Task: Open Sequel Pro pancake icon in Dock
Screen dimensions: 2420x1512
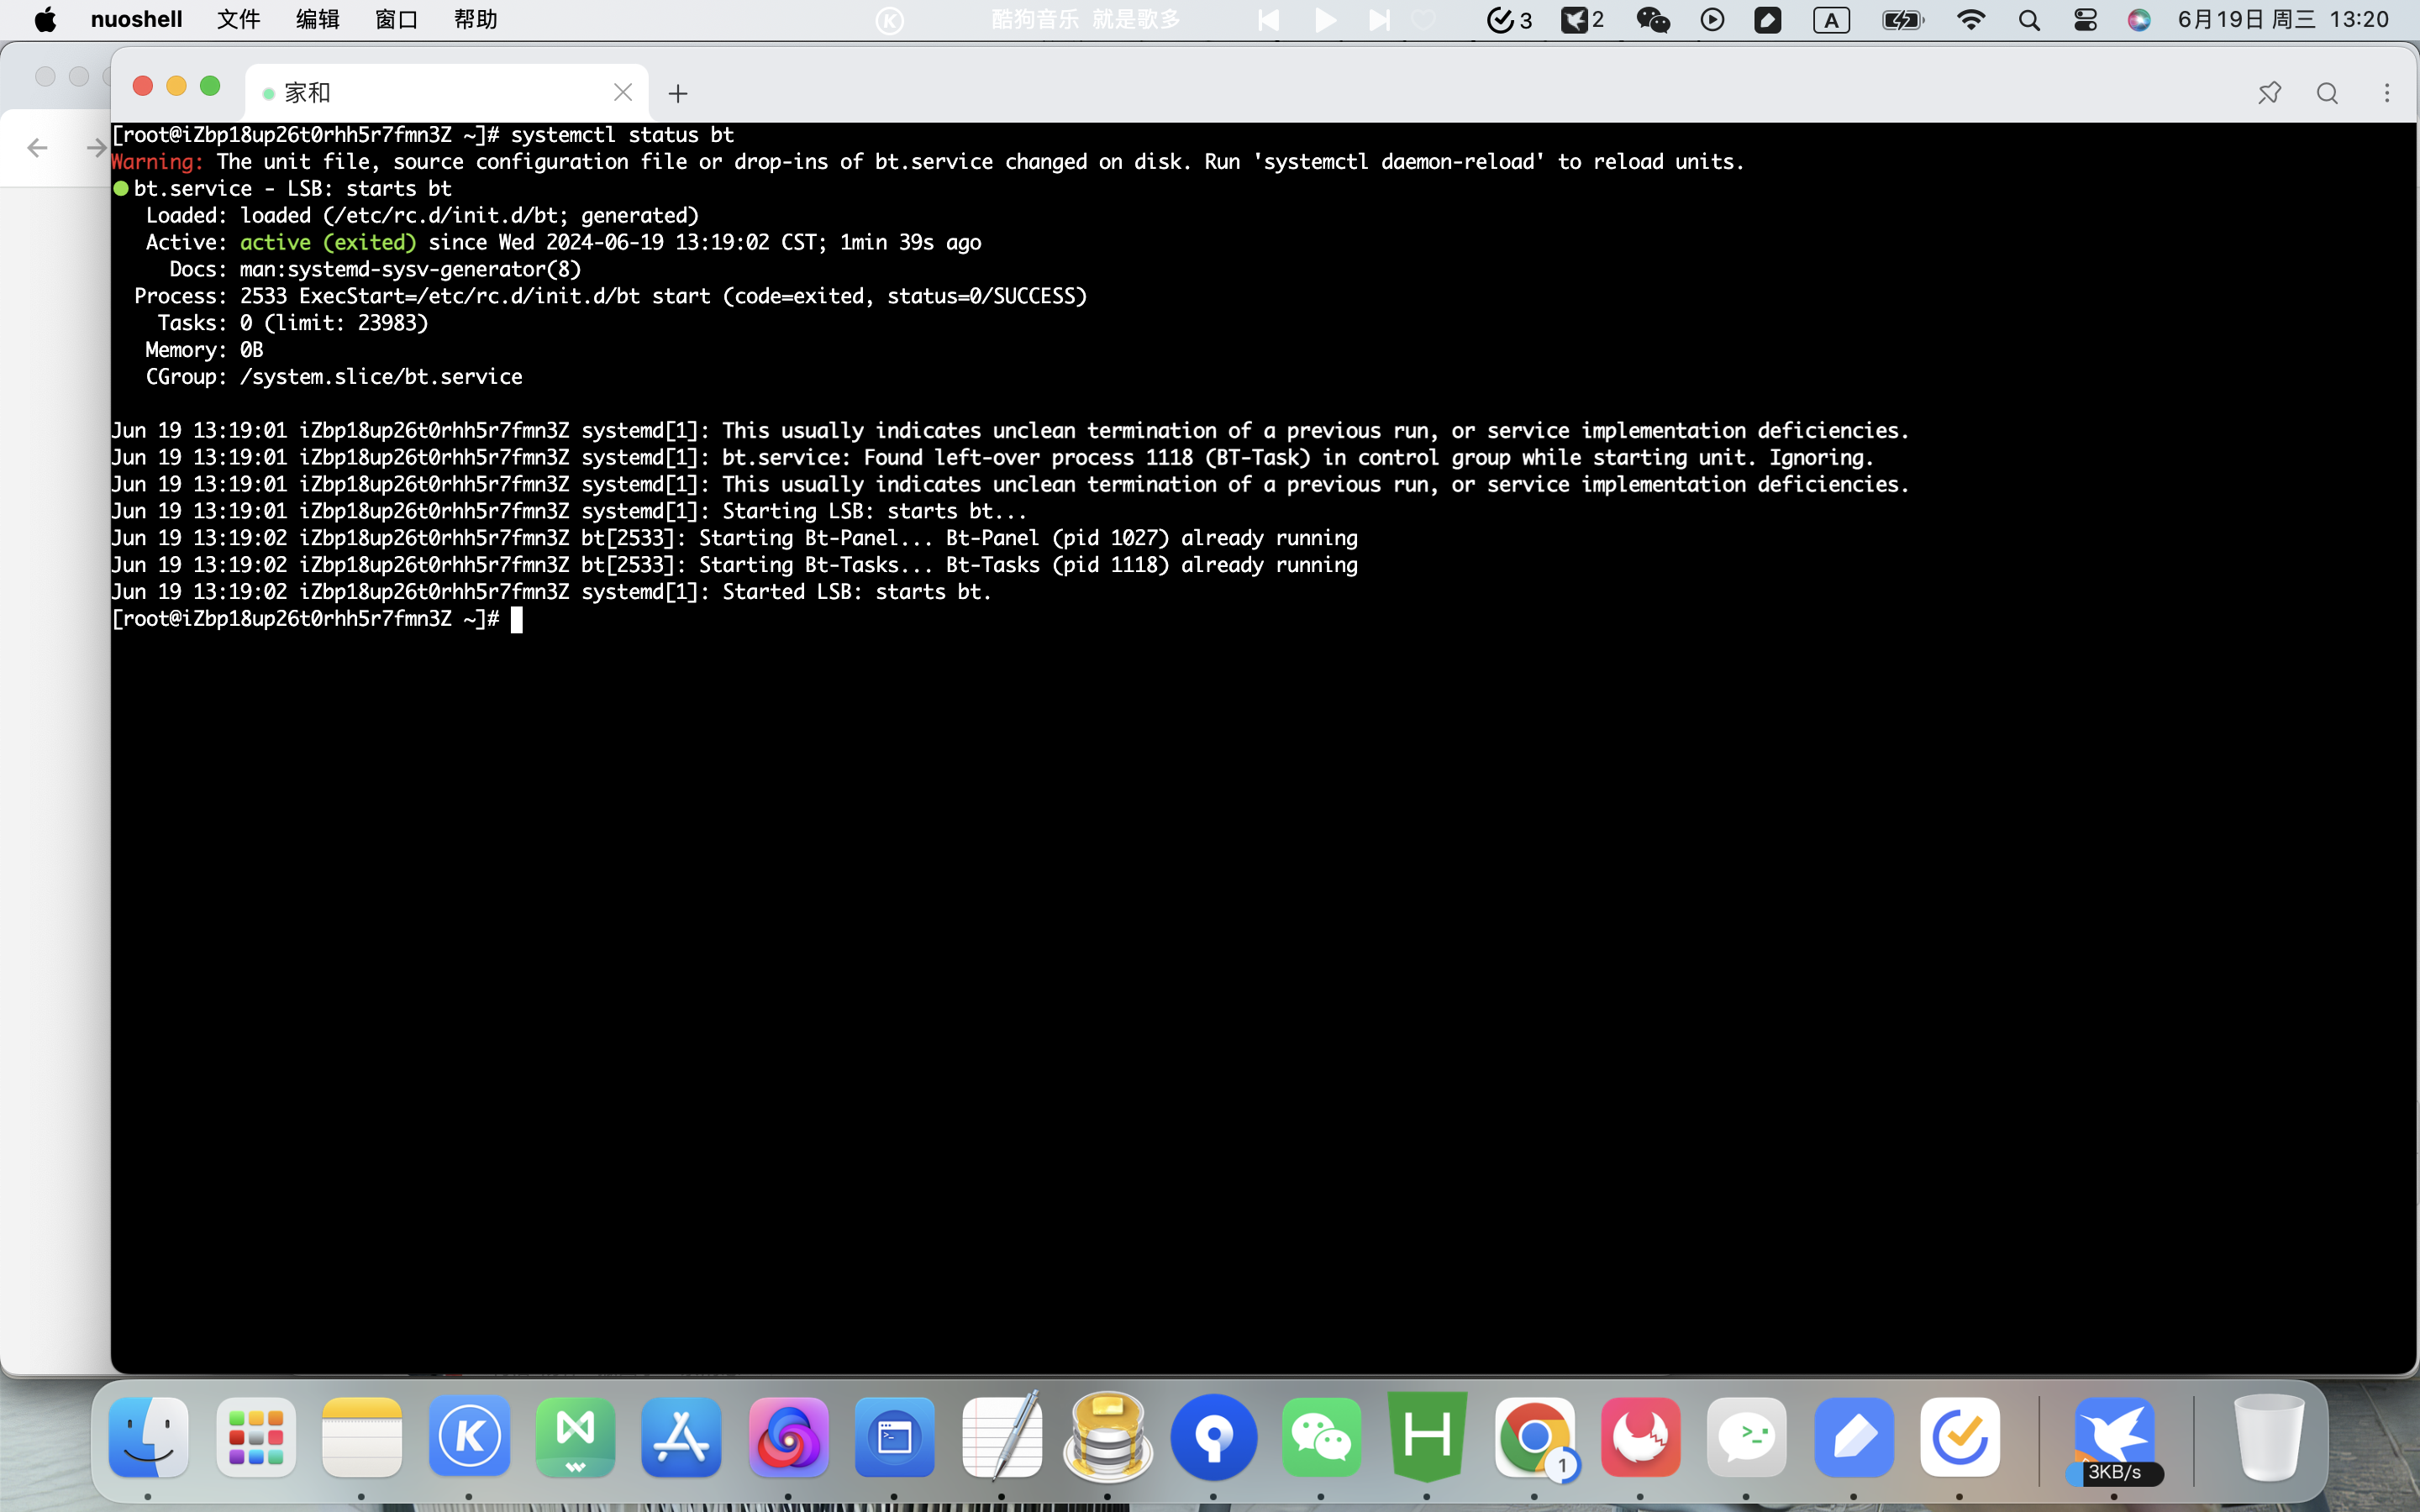Action: click(x=1108, y=1437)
